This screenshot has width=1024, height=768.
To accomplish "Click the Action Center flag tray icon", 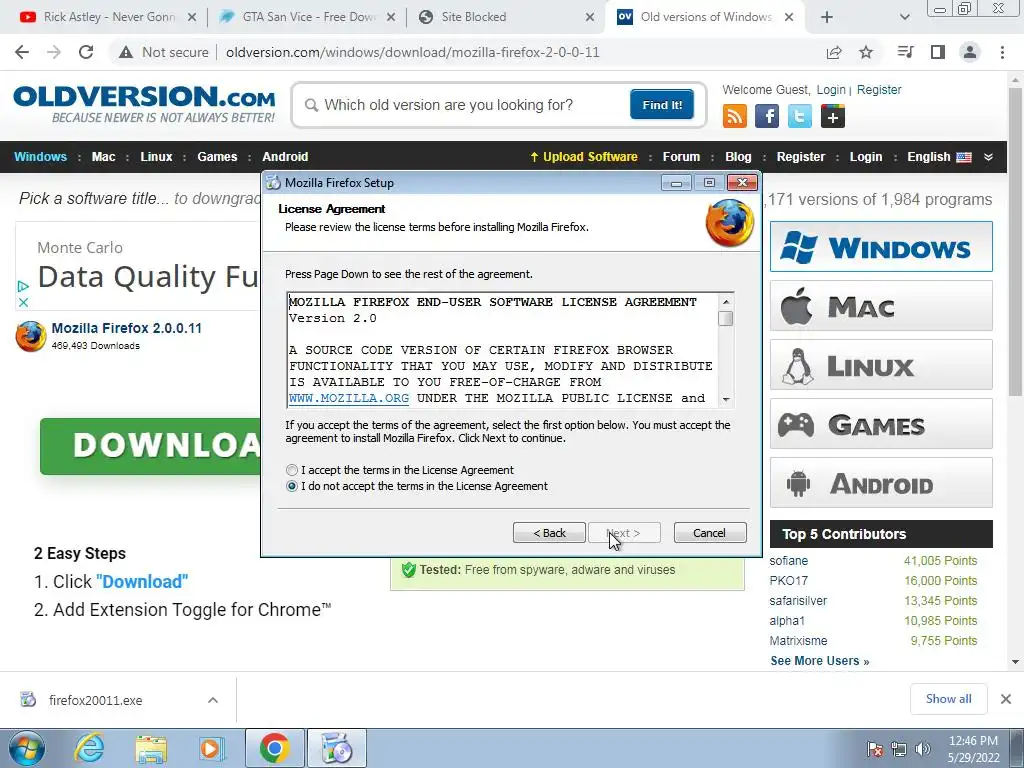I will click(x=874, y=749).
